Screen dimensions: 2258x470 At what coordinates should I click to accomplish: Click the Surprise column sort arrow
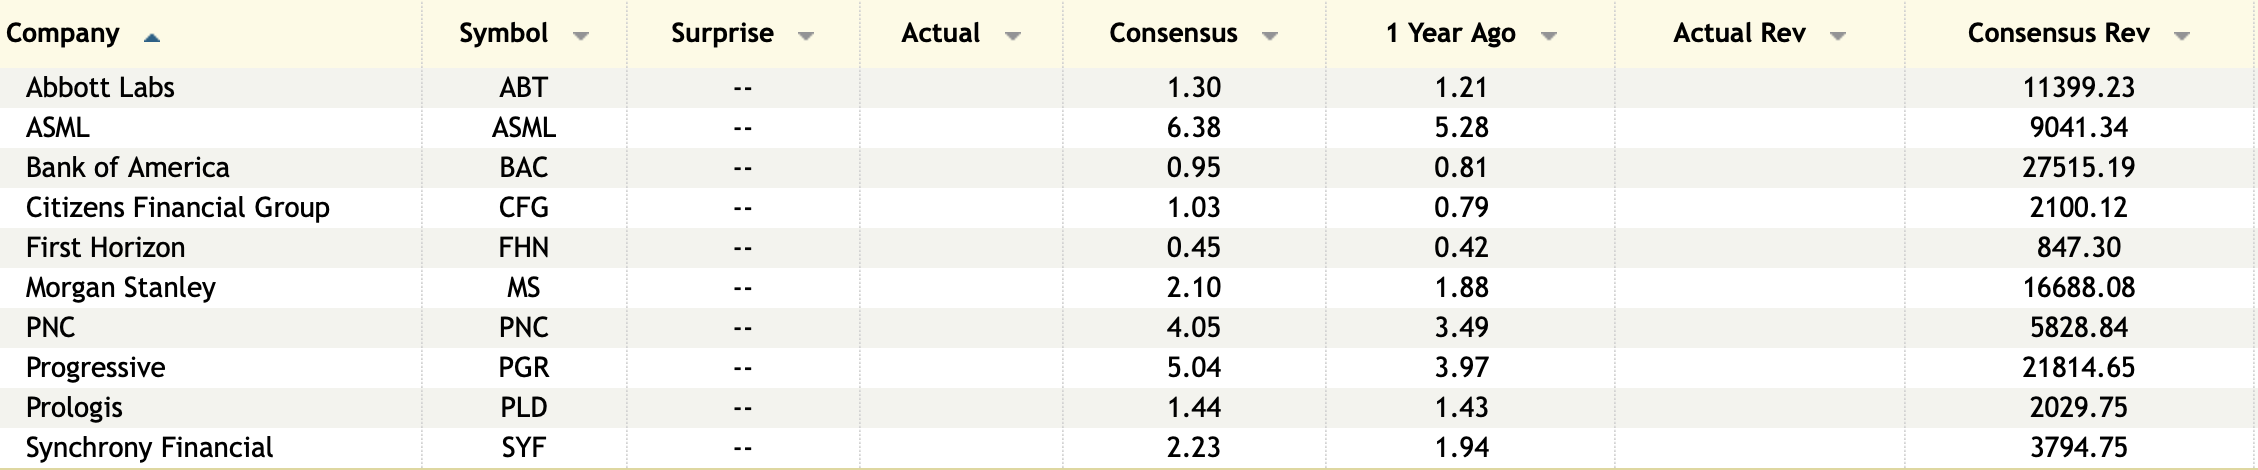[806, 37]
